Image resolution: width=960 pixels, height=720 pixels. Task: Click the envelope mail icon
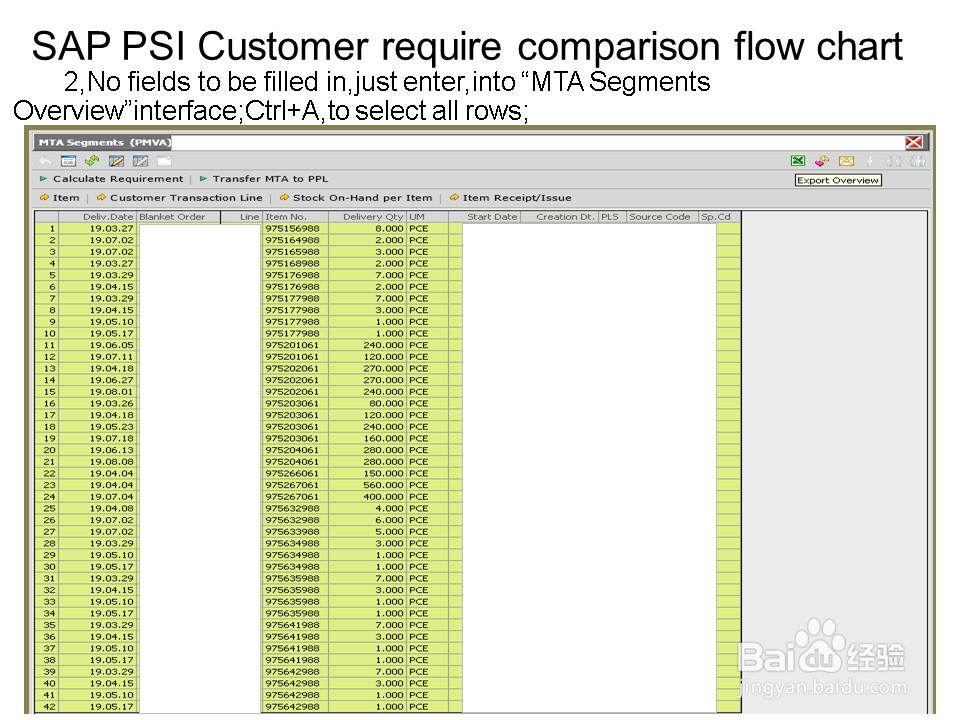[846, 161]
